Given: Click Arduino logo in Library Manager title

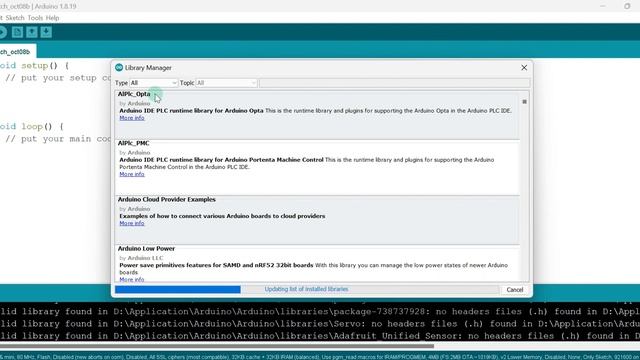Looking at the screenshot, I should click(x=119, y=67).
